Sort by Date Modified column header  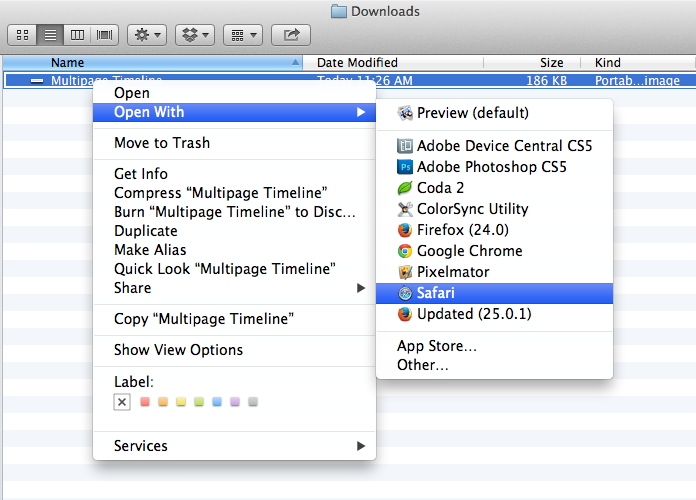[393, 63]
